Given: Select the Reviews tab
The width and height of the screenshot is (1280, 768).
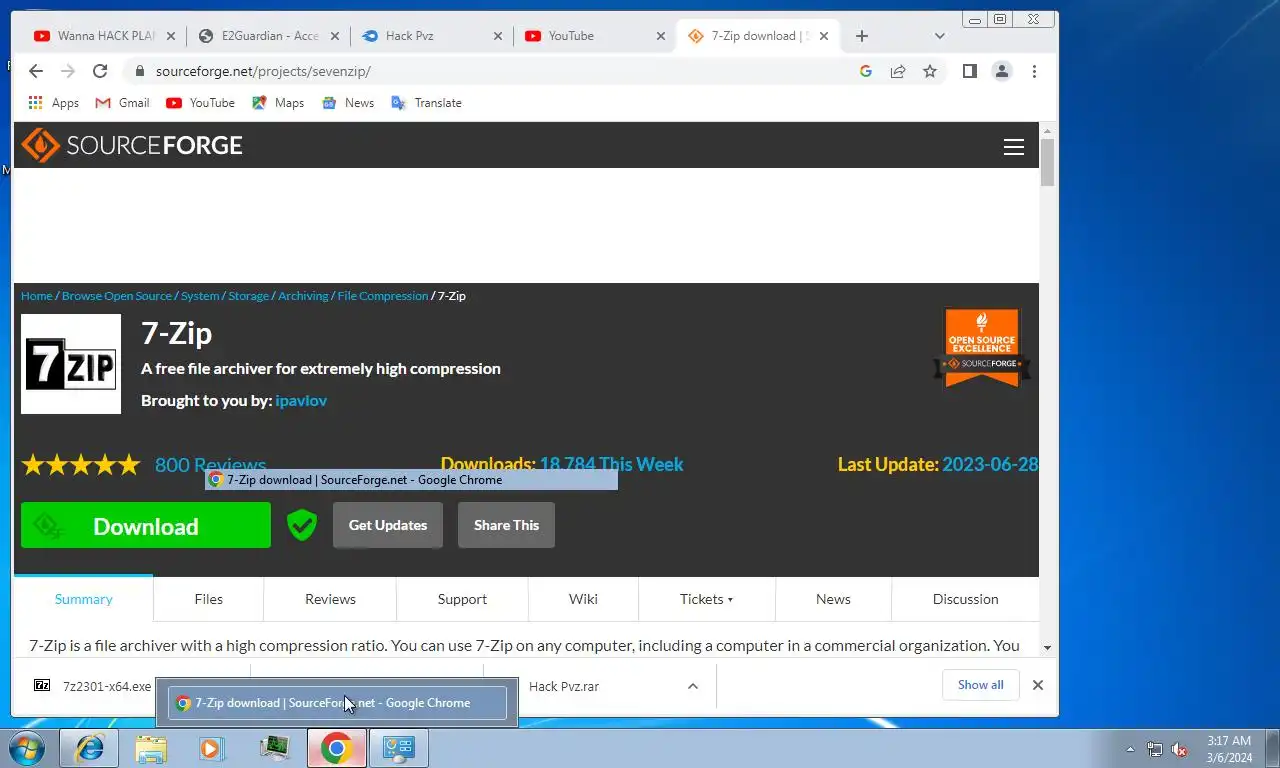Looking at the screenshot, I should [x=330, y=599].
